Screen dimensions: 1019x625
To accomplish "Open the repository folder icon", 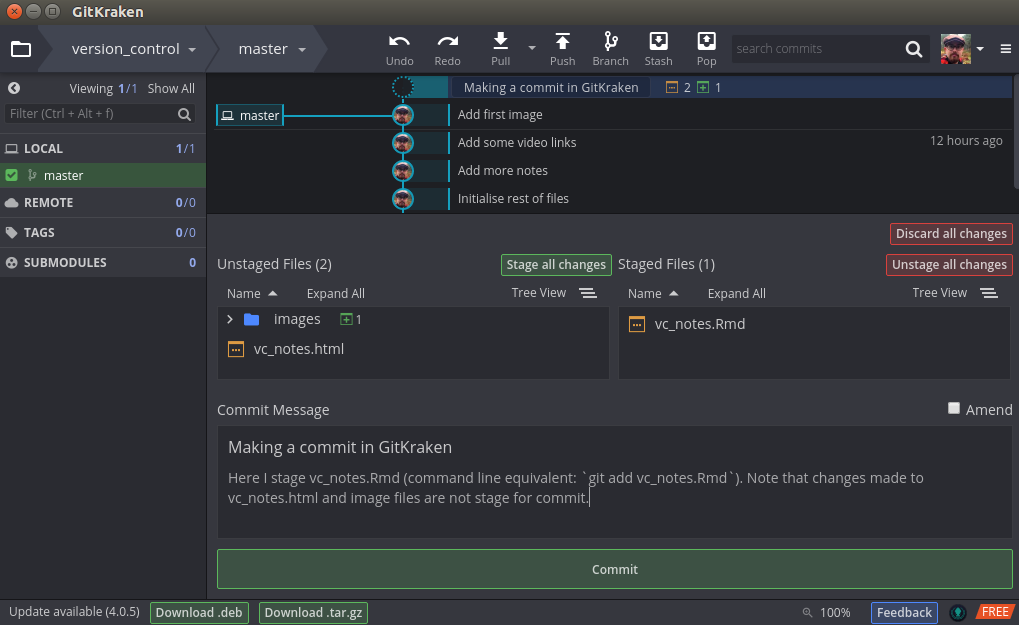I will [x=21, y=49].
